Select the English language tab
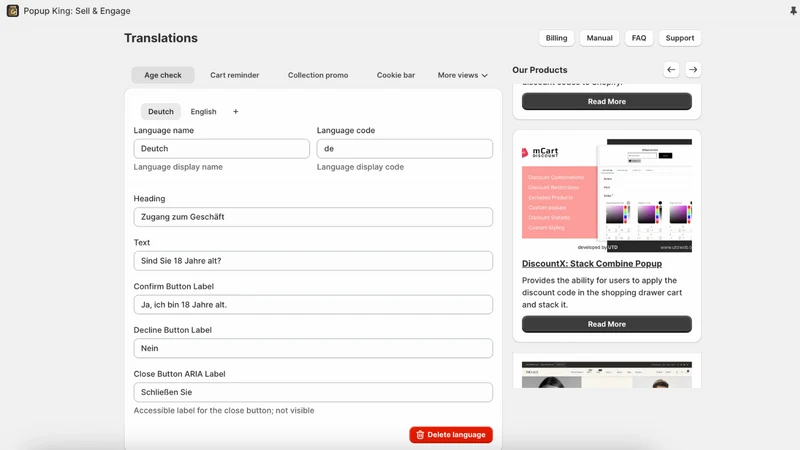 pyautogui.click(x=204, y=112)
